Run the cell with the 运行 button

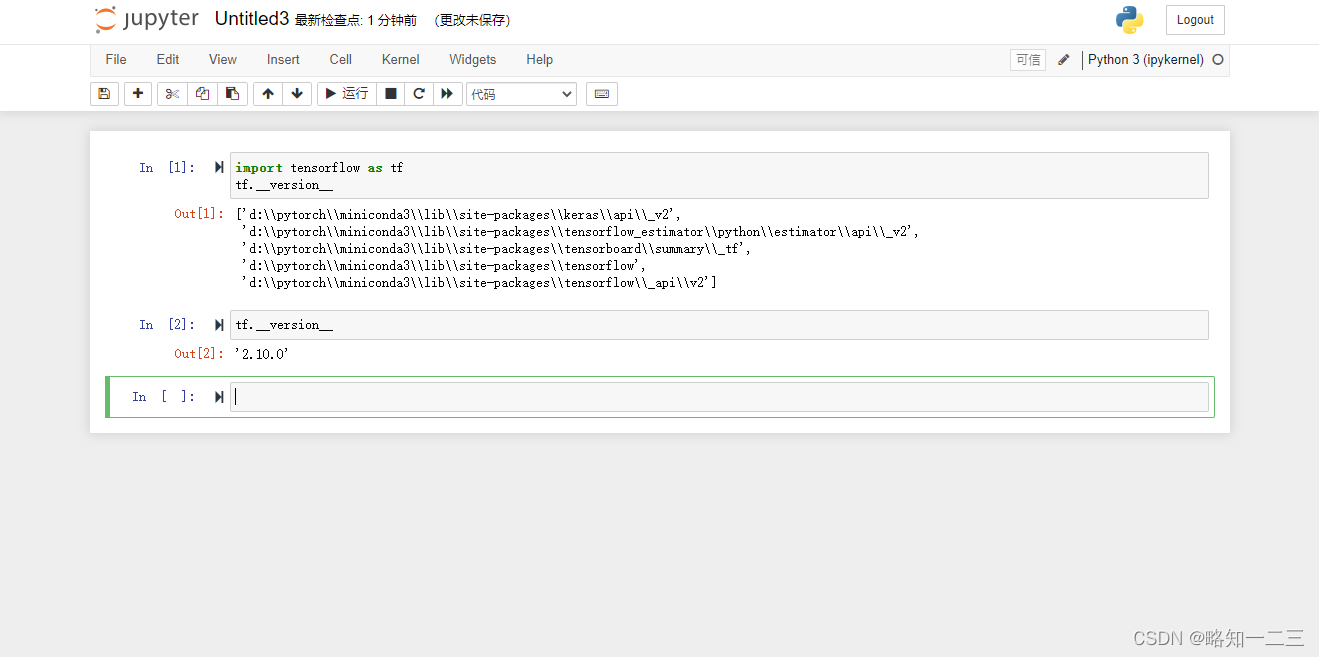(345, 93)
